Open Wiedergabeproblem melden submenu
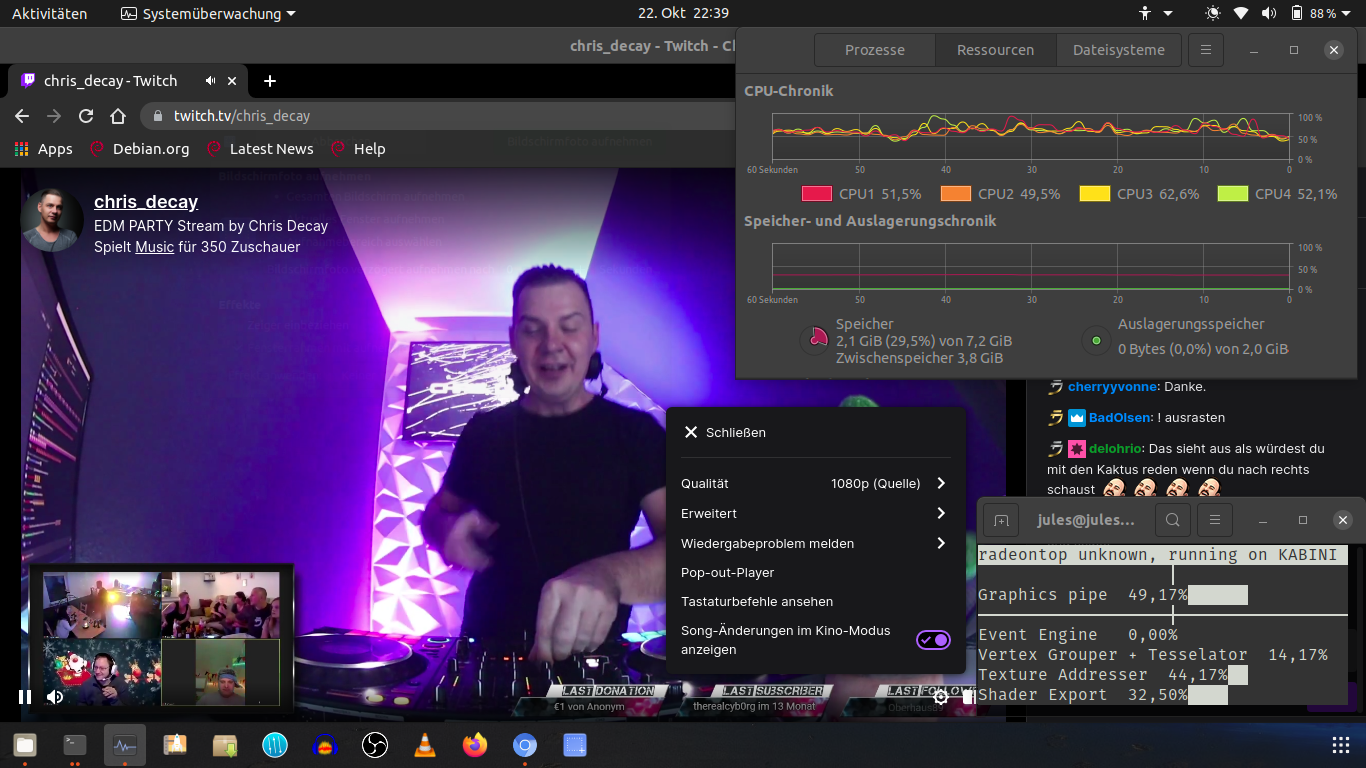Screen dimensions: 1366x768 point(815,543)
